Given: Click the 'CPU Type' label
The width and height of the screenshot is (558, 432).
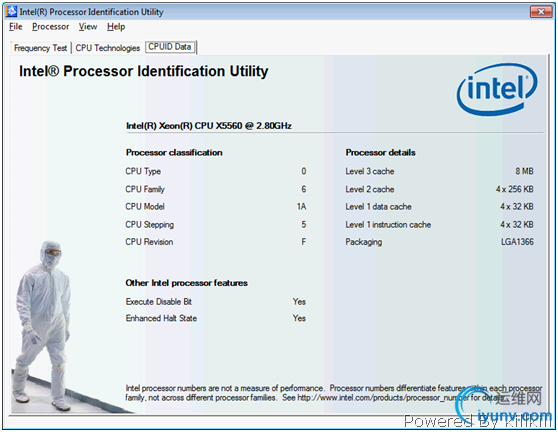Looking at the screenshot, I should coord(143,171).
